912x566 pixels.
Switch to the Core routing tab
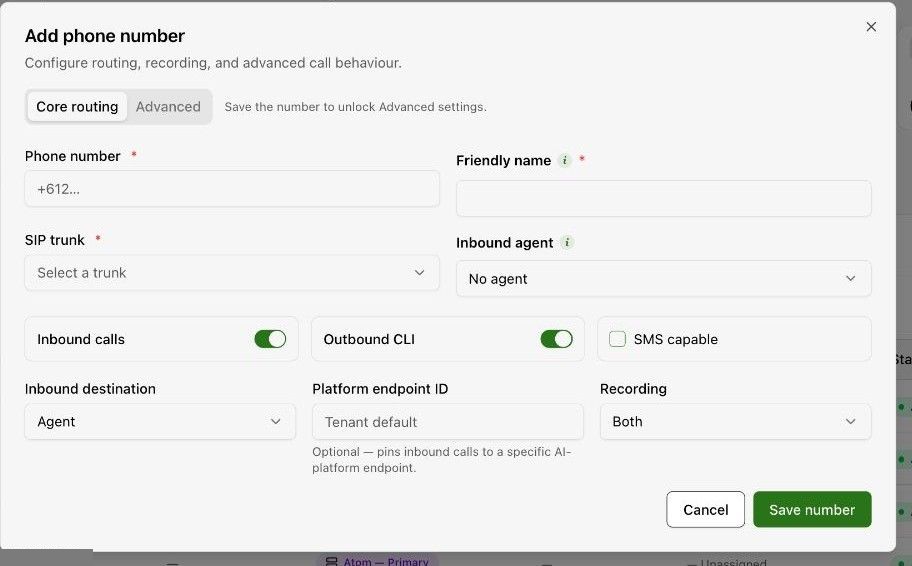pyautogui.click(x=77, y=106)
